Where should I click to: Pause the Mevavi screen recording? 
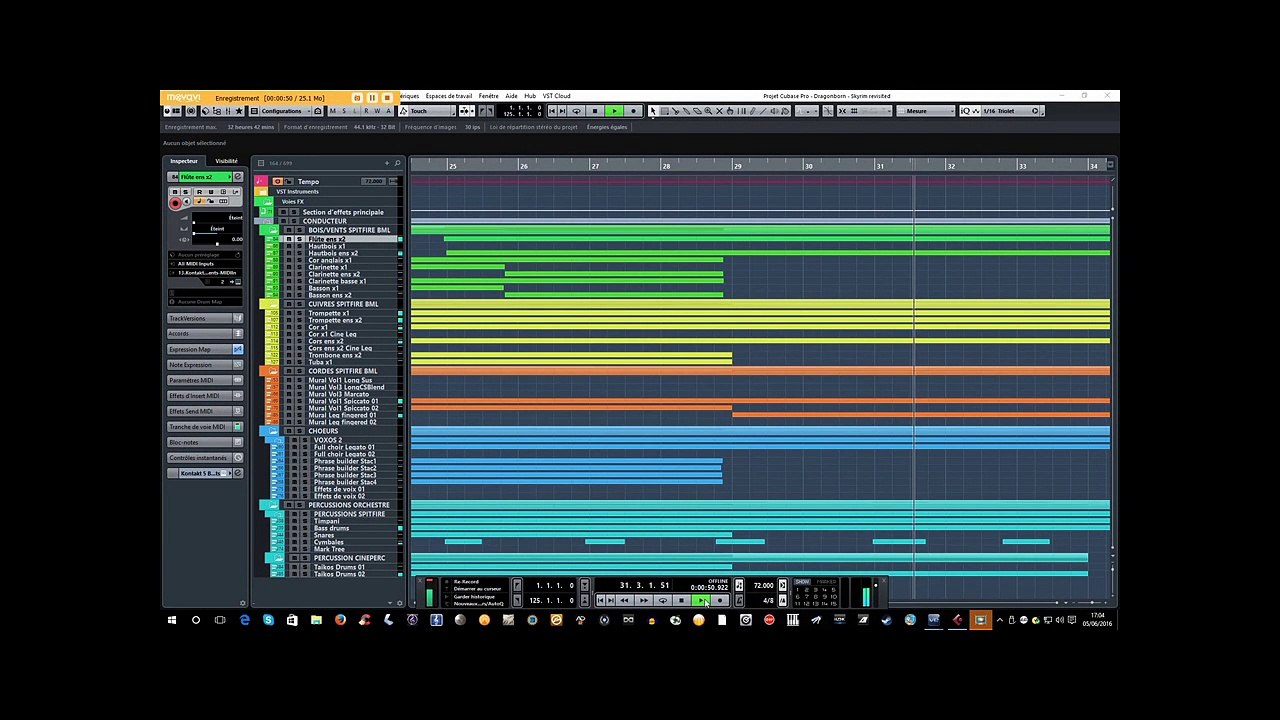tap(372, 98)
